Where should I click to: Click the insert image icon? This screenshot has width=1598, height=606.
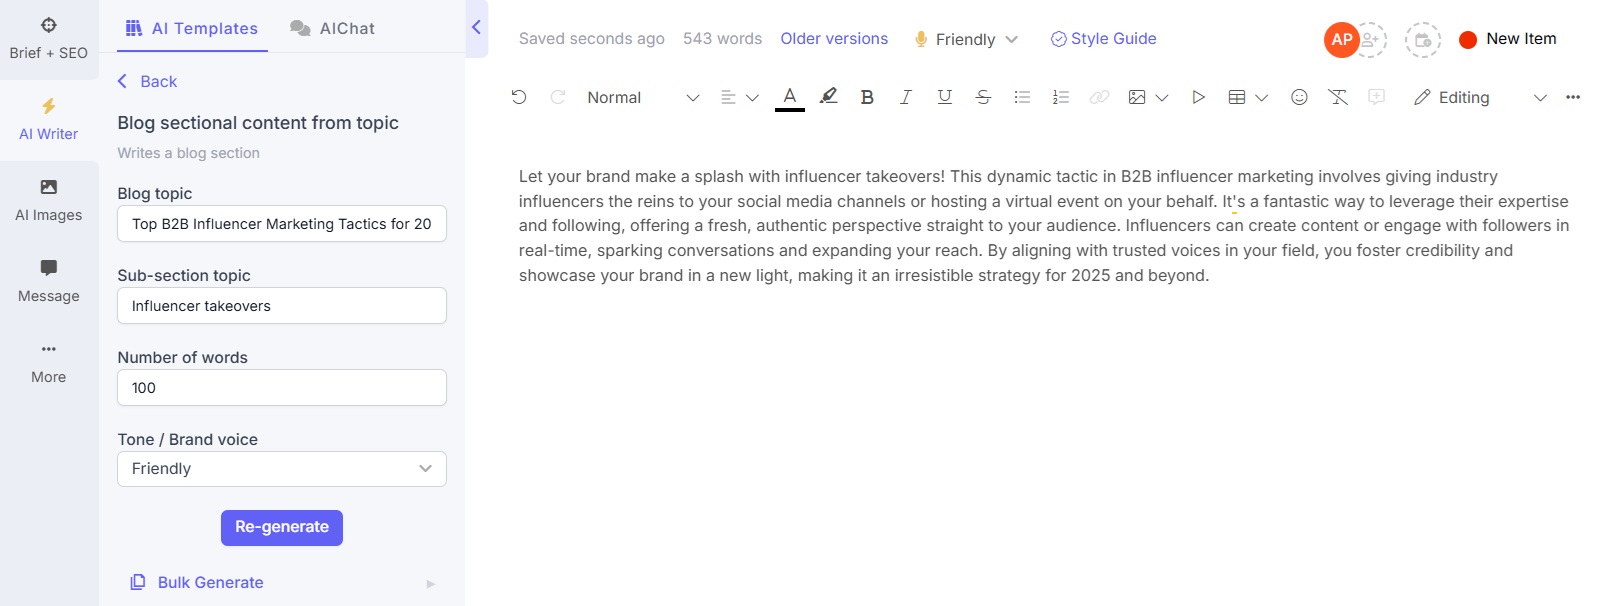(x=1137, y=97)
